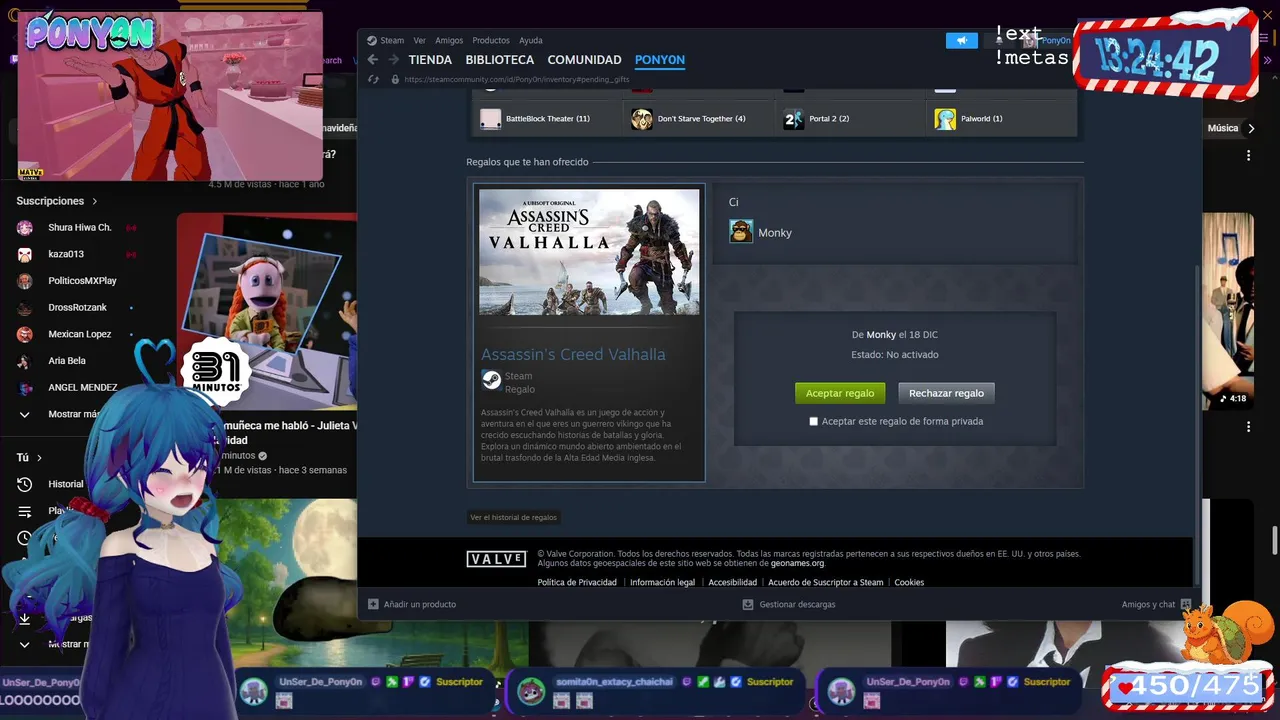Open PoliticosMXPlay channel avatar
This screenshot has width=1280, height=720.
25,281
